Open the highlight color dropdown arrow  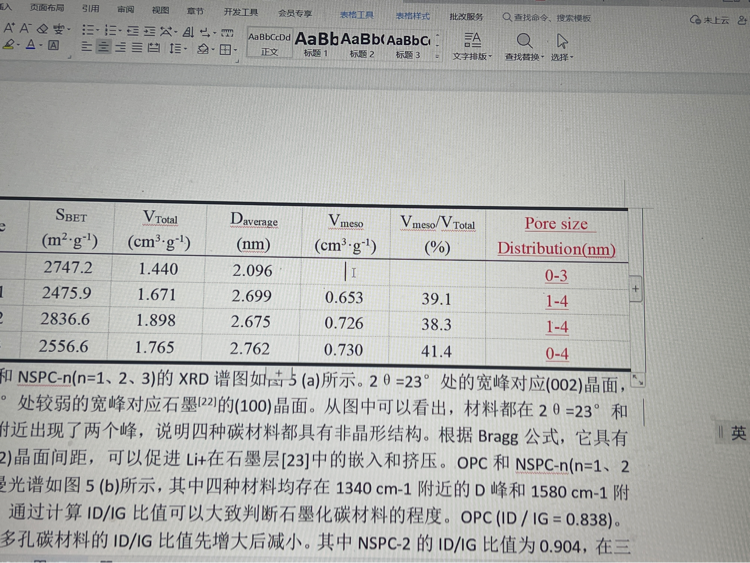(18, 45)
